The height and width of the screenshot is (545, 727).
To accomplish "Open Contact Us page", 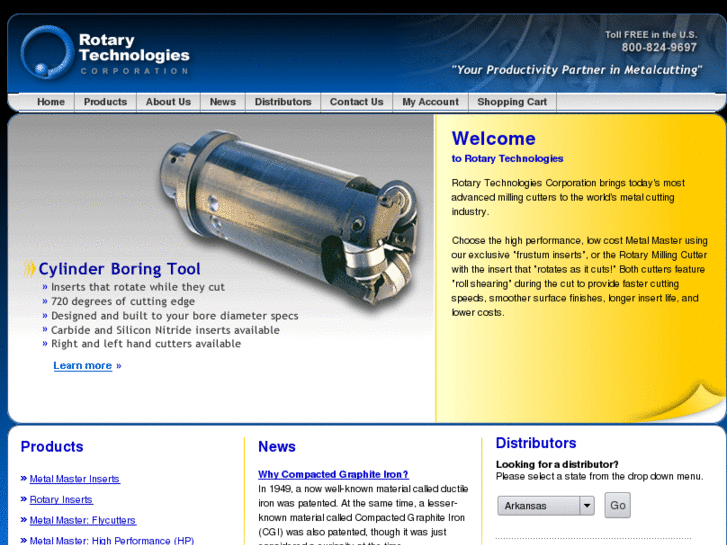I will (357, 102).
